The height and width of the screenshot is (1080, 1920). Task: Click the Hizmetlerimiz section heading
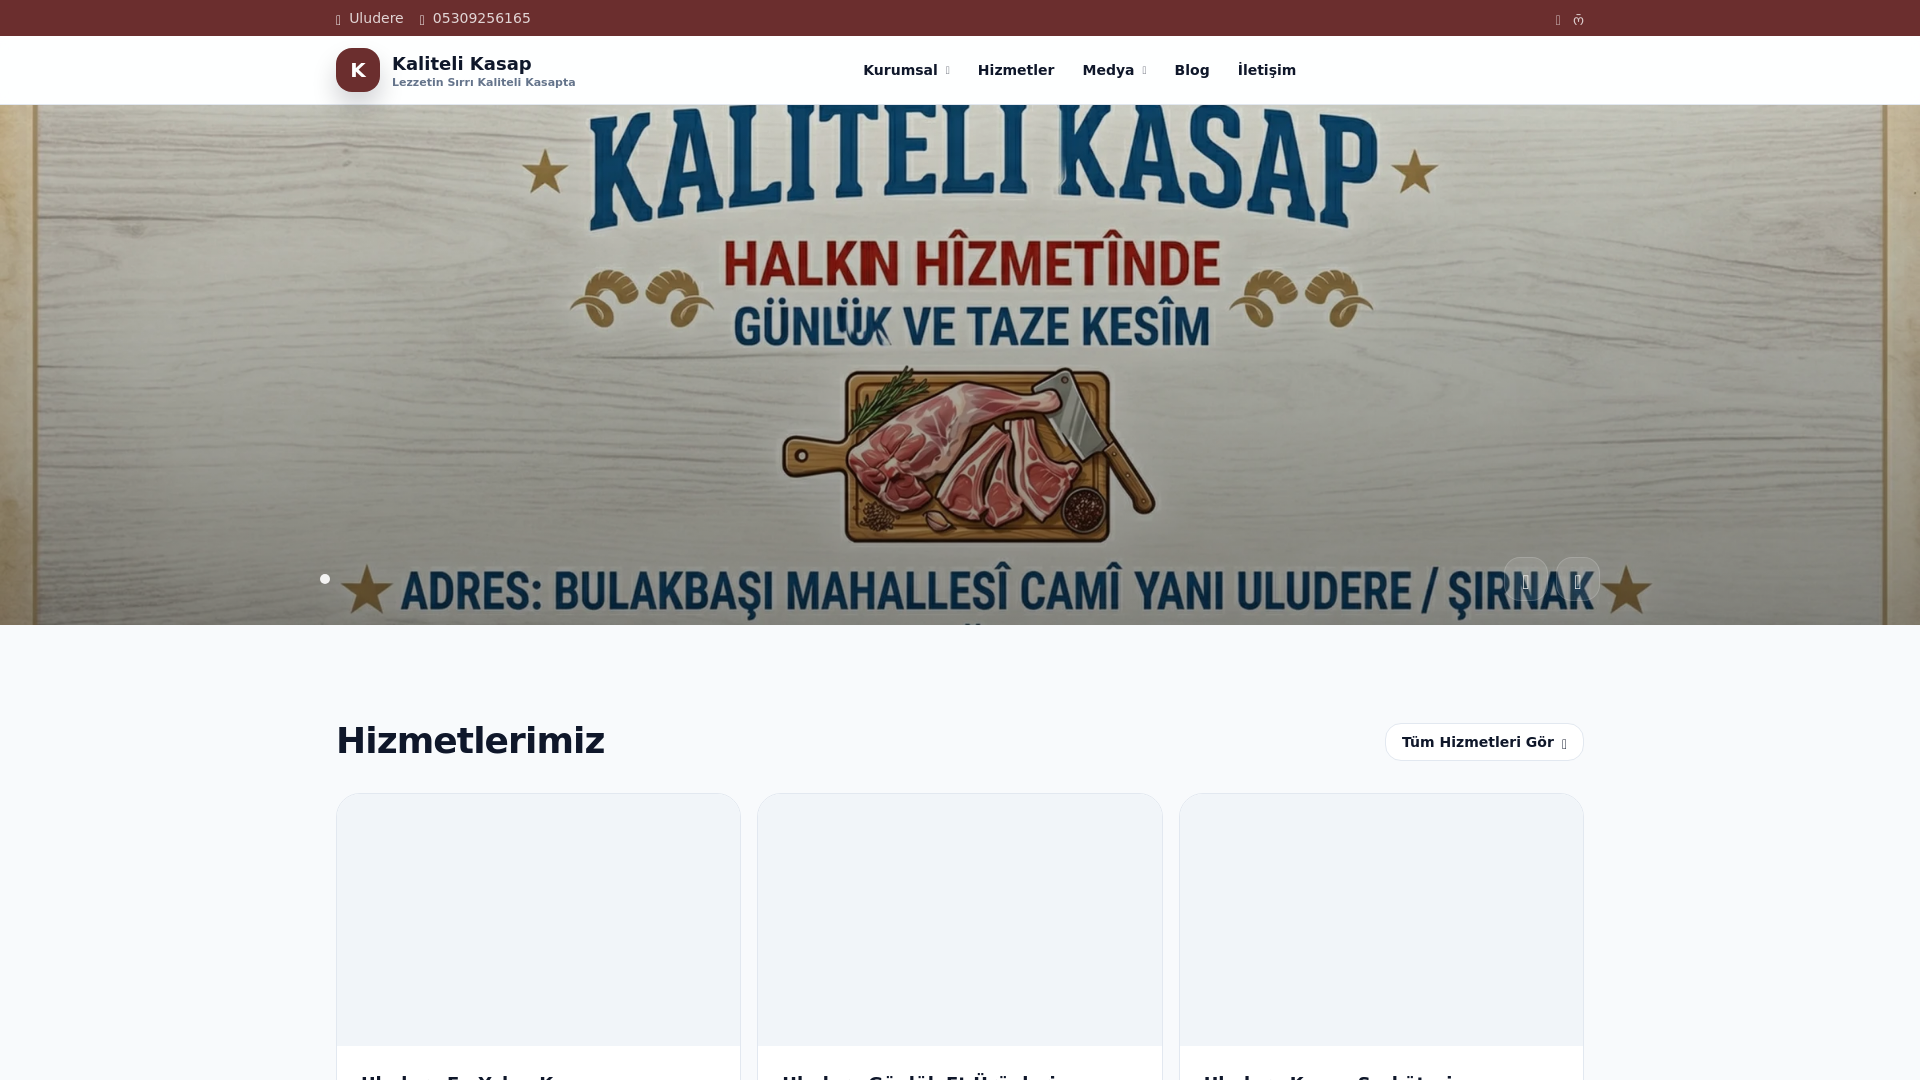(470, 741)
